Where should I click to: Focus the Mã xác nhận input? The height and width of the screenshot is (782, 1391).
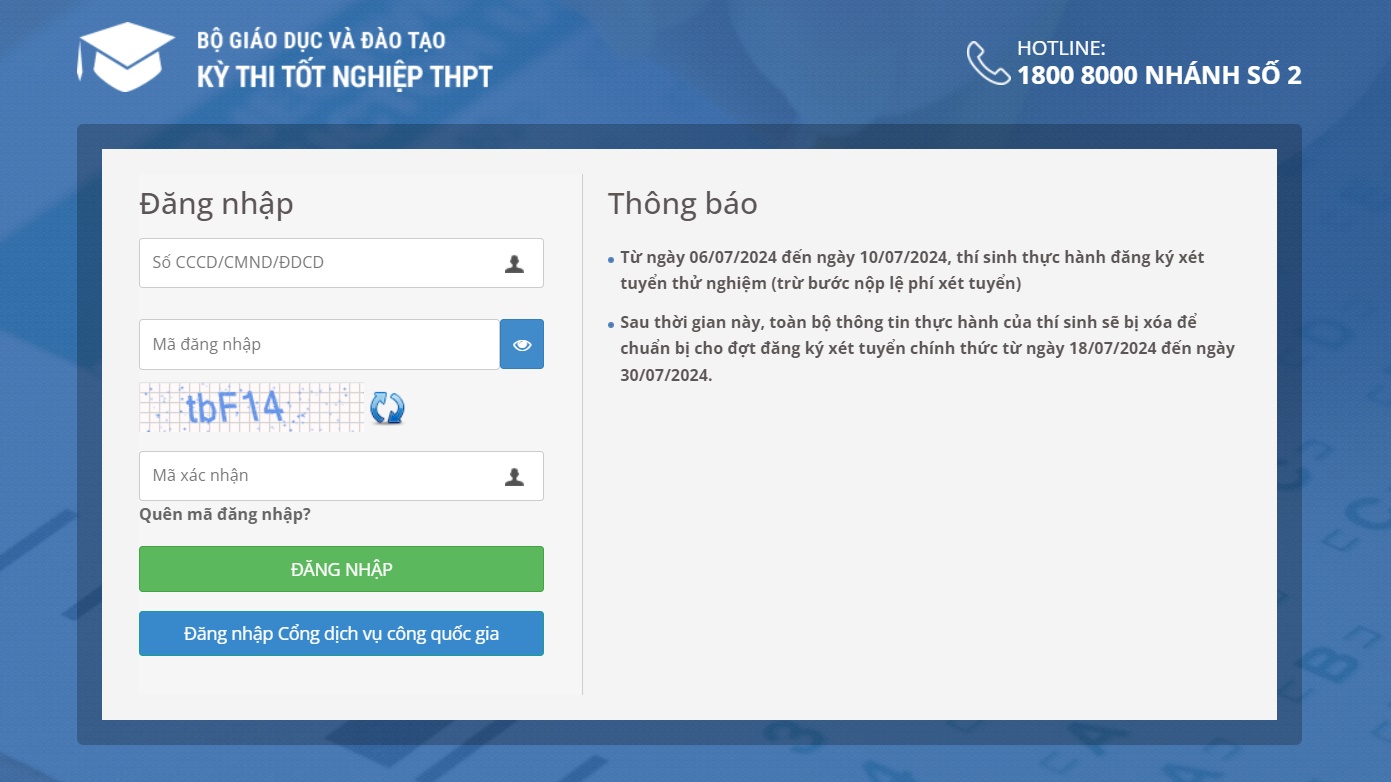(341, 476)
